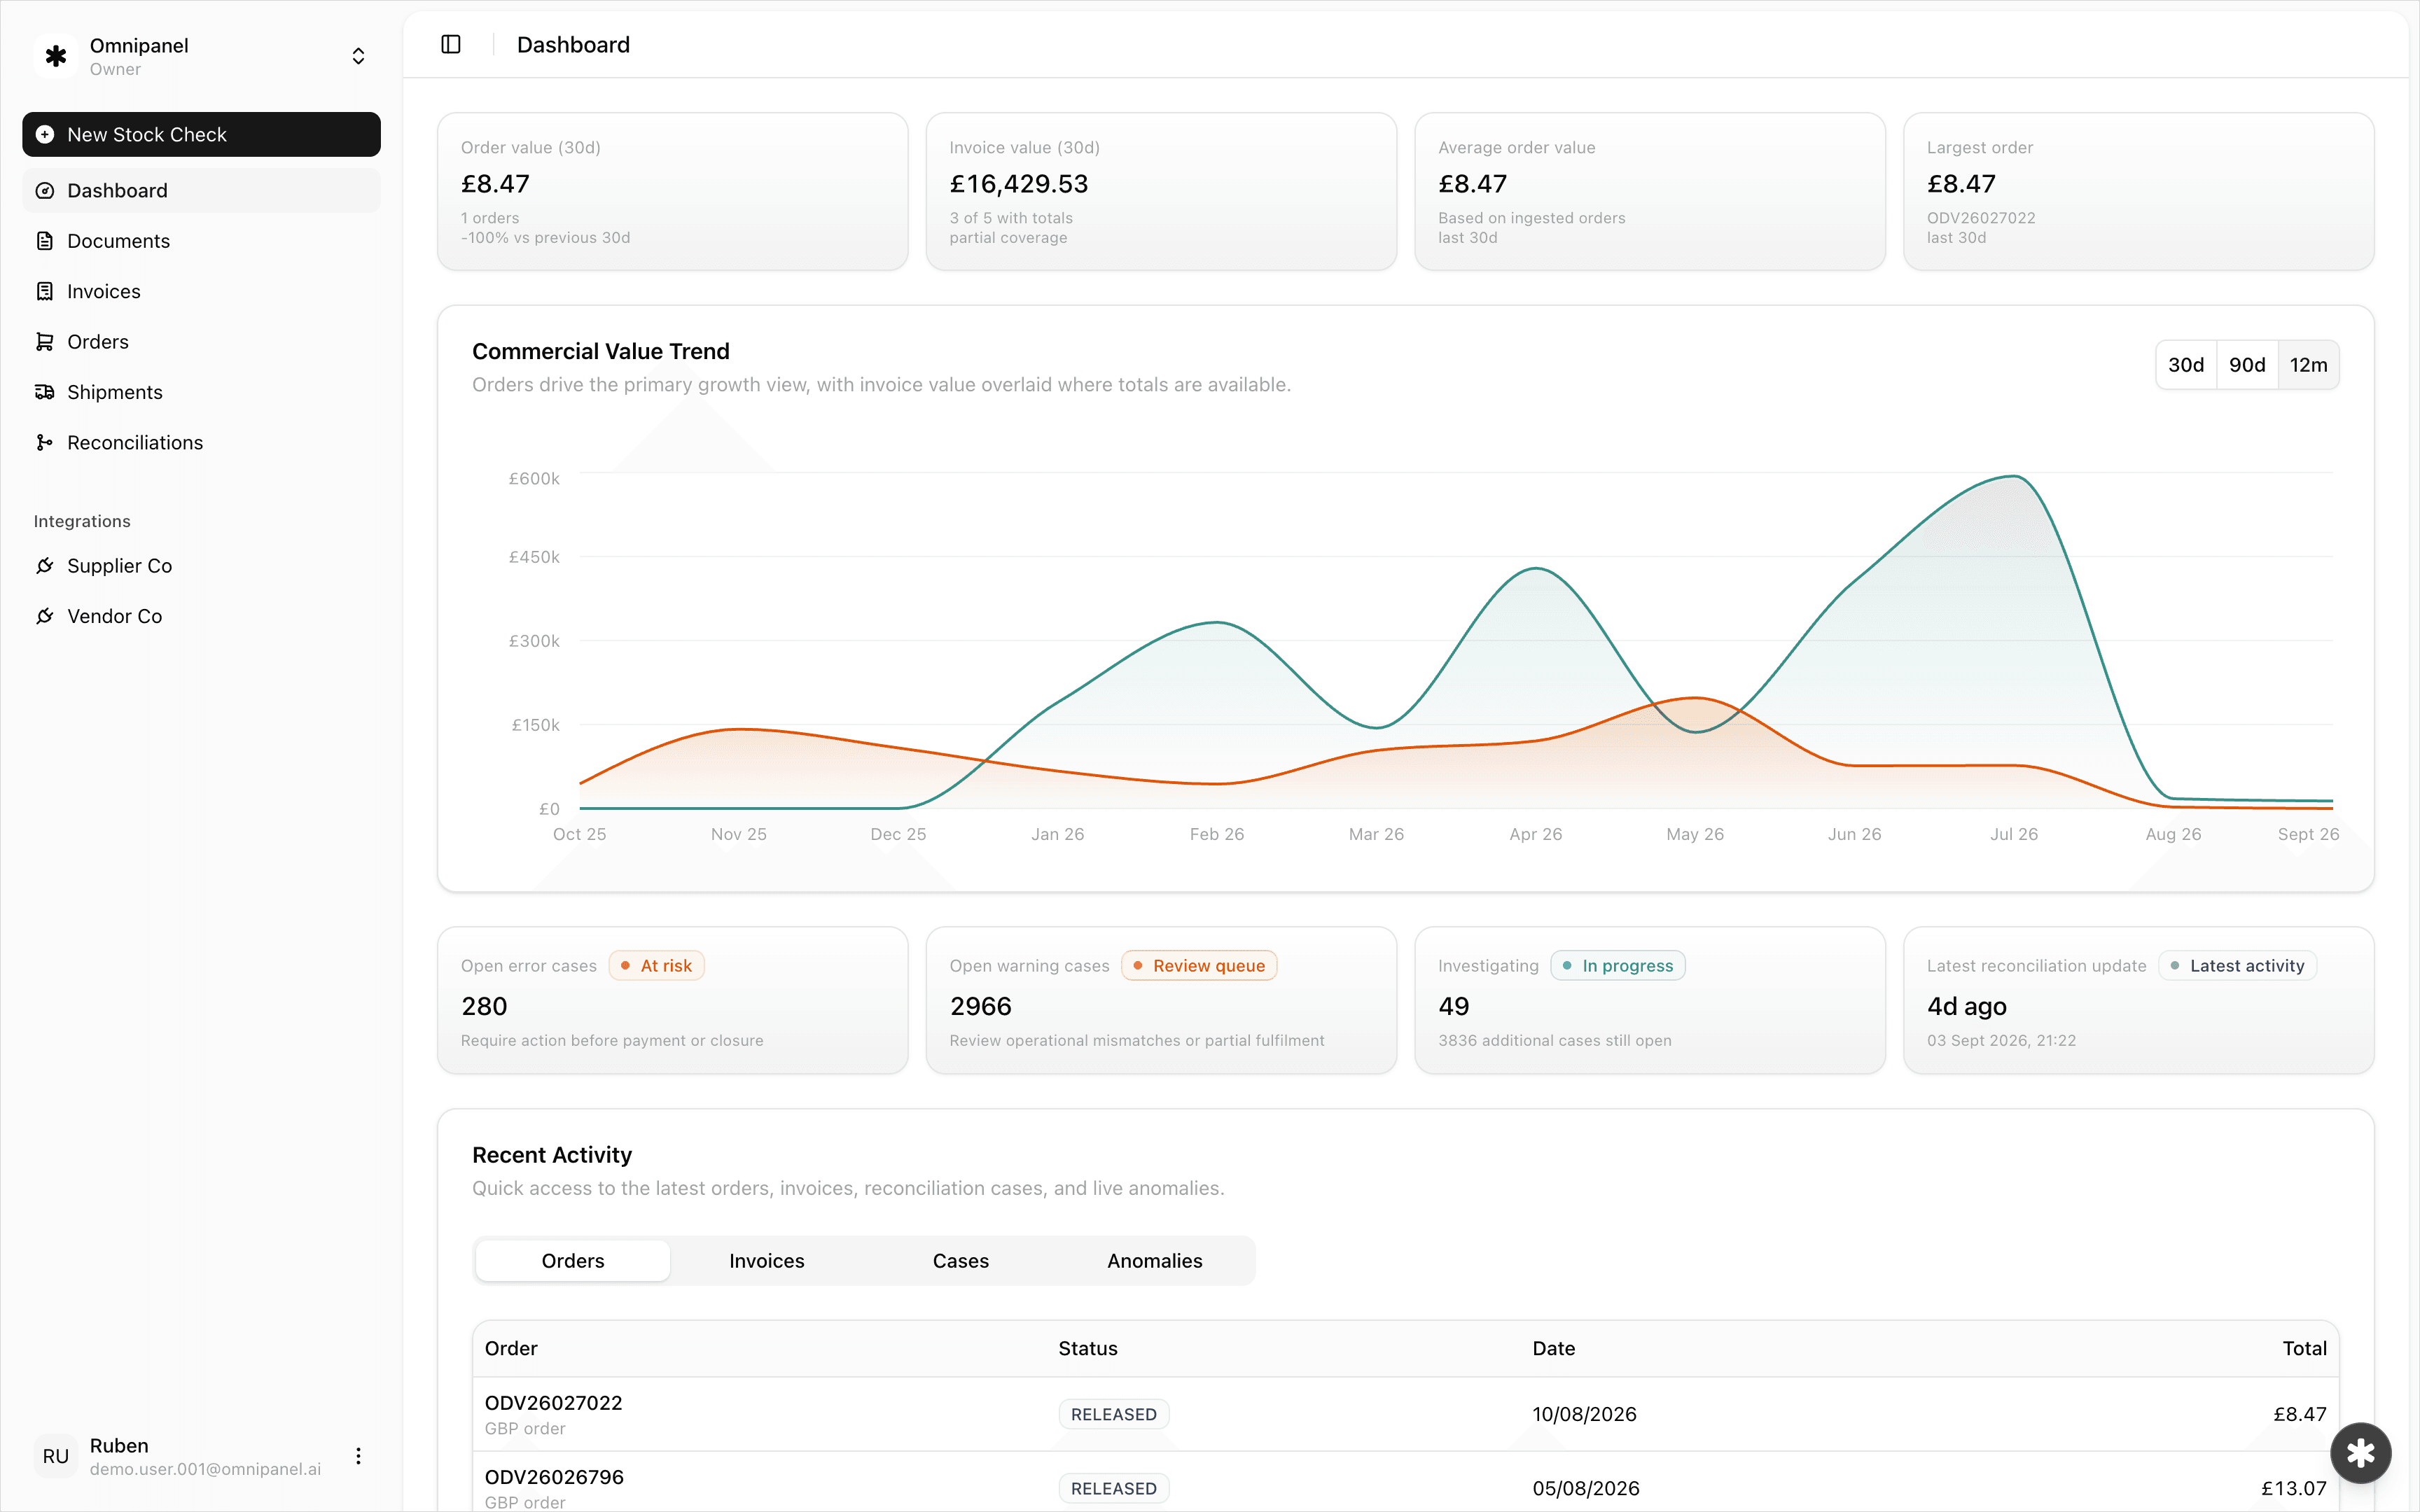2420x1512 pixels.
Task: Open the Reconciliations page
Action: [x=201, y=442]
